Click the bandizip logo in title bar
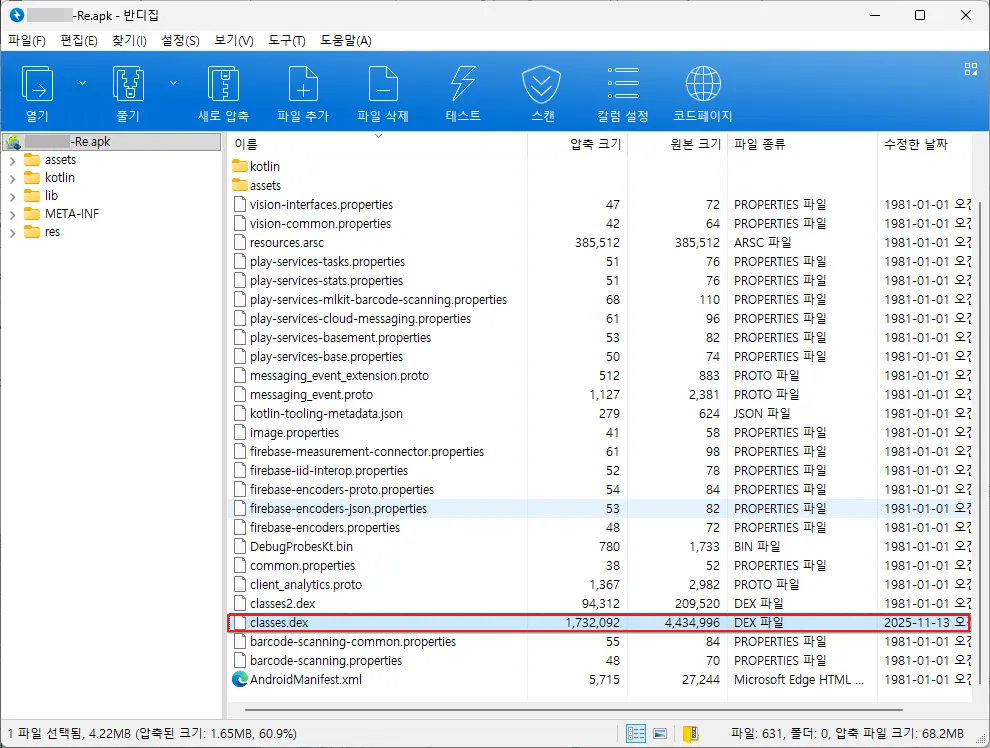The width and height of the screenshot is (990, 748). point(17,15)
